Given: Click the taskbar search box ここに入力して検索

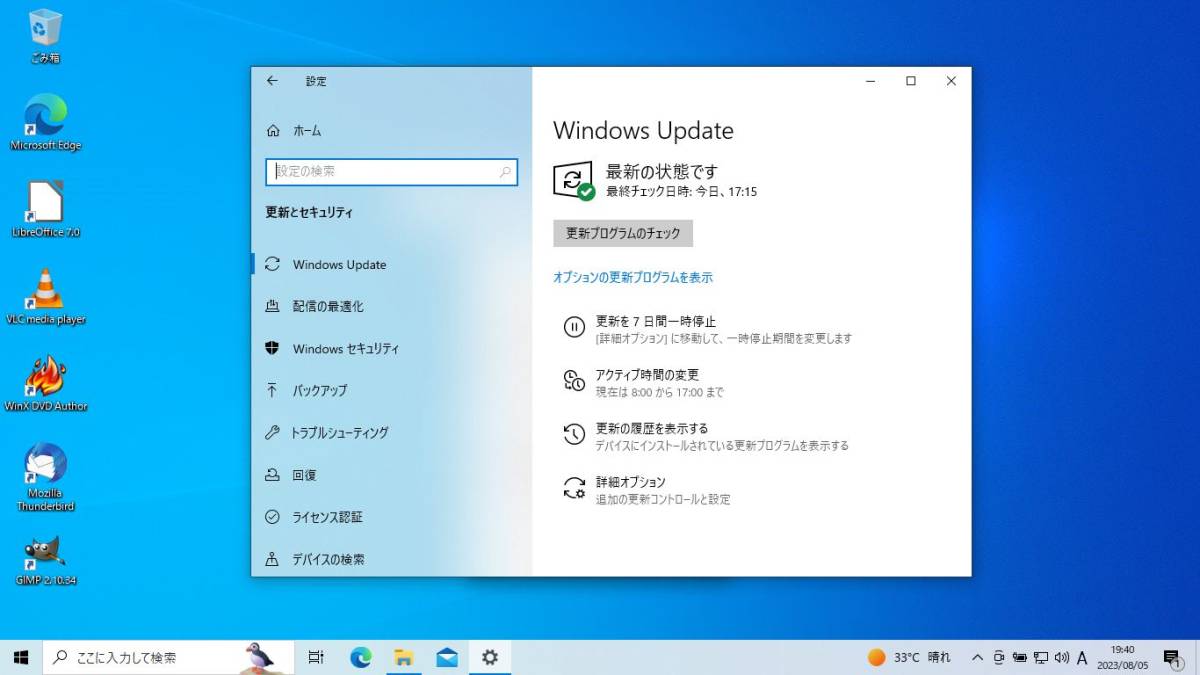Looking at the screenshot, I should pos(168,657).
